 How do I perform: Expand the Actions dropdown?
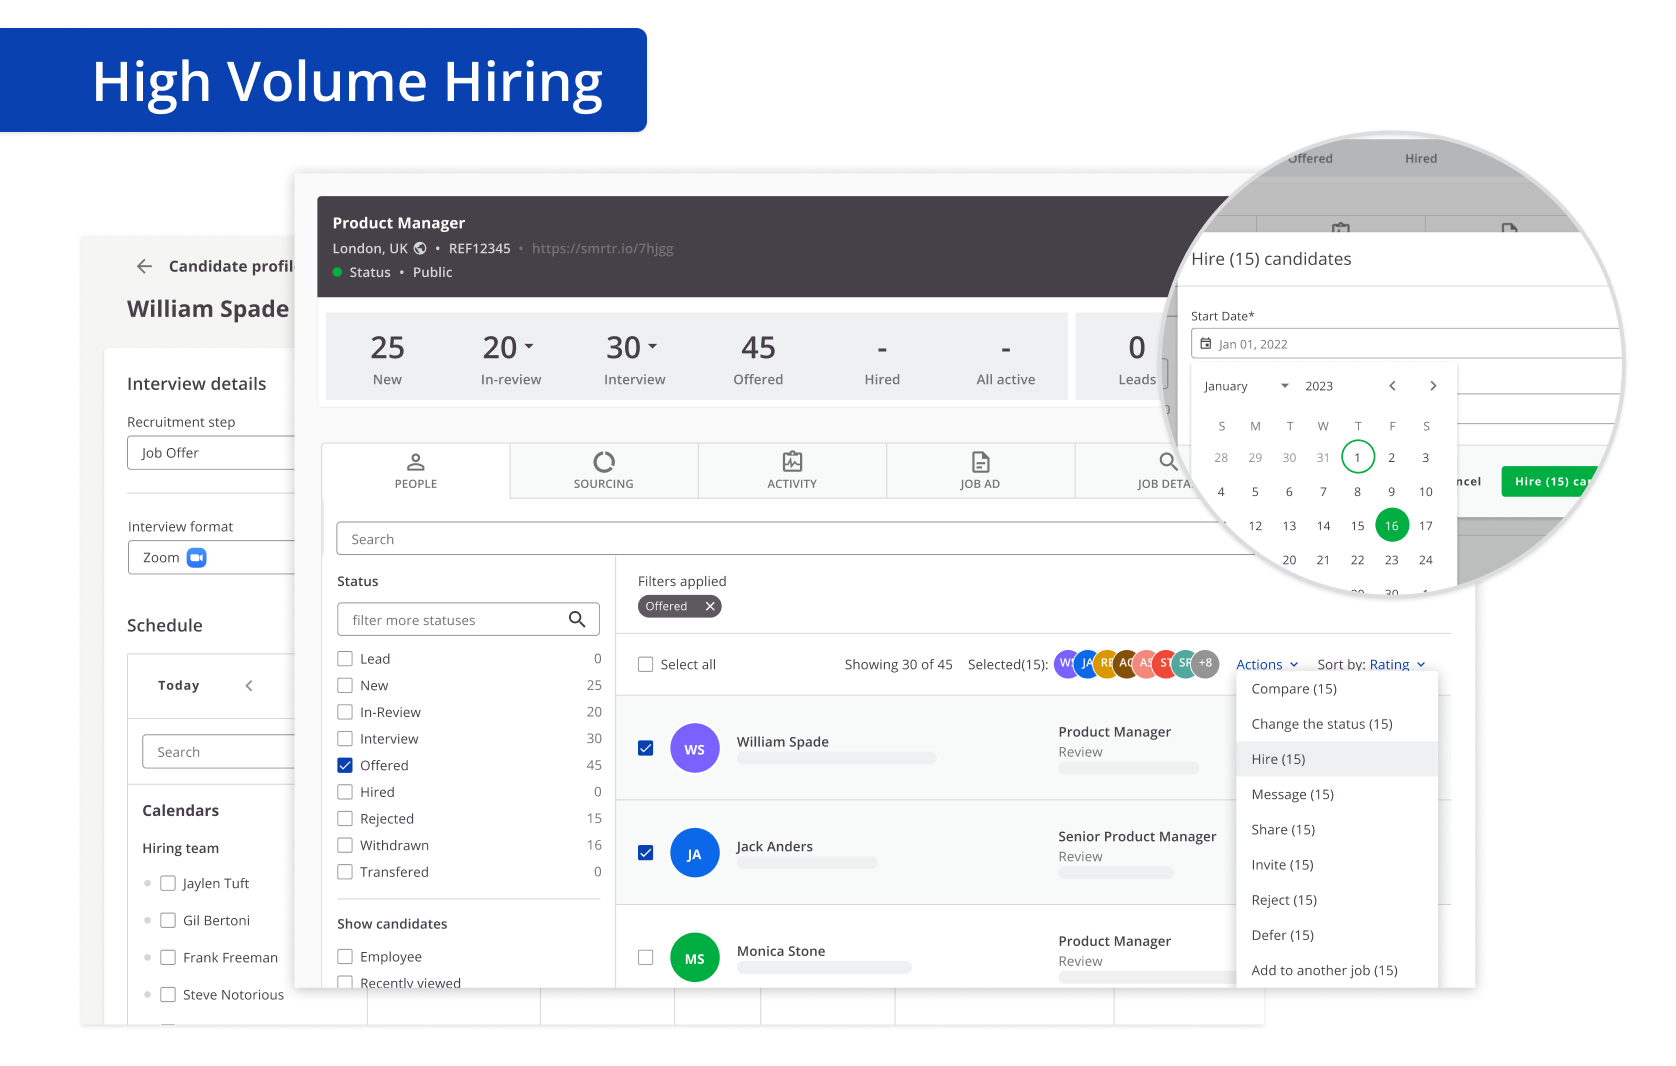coord(1266,665)
